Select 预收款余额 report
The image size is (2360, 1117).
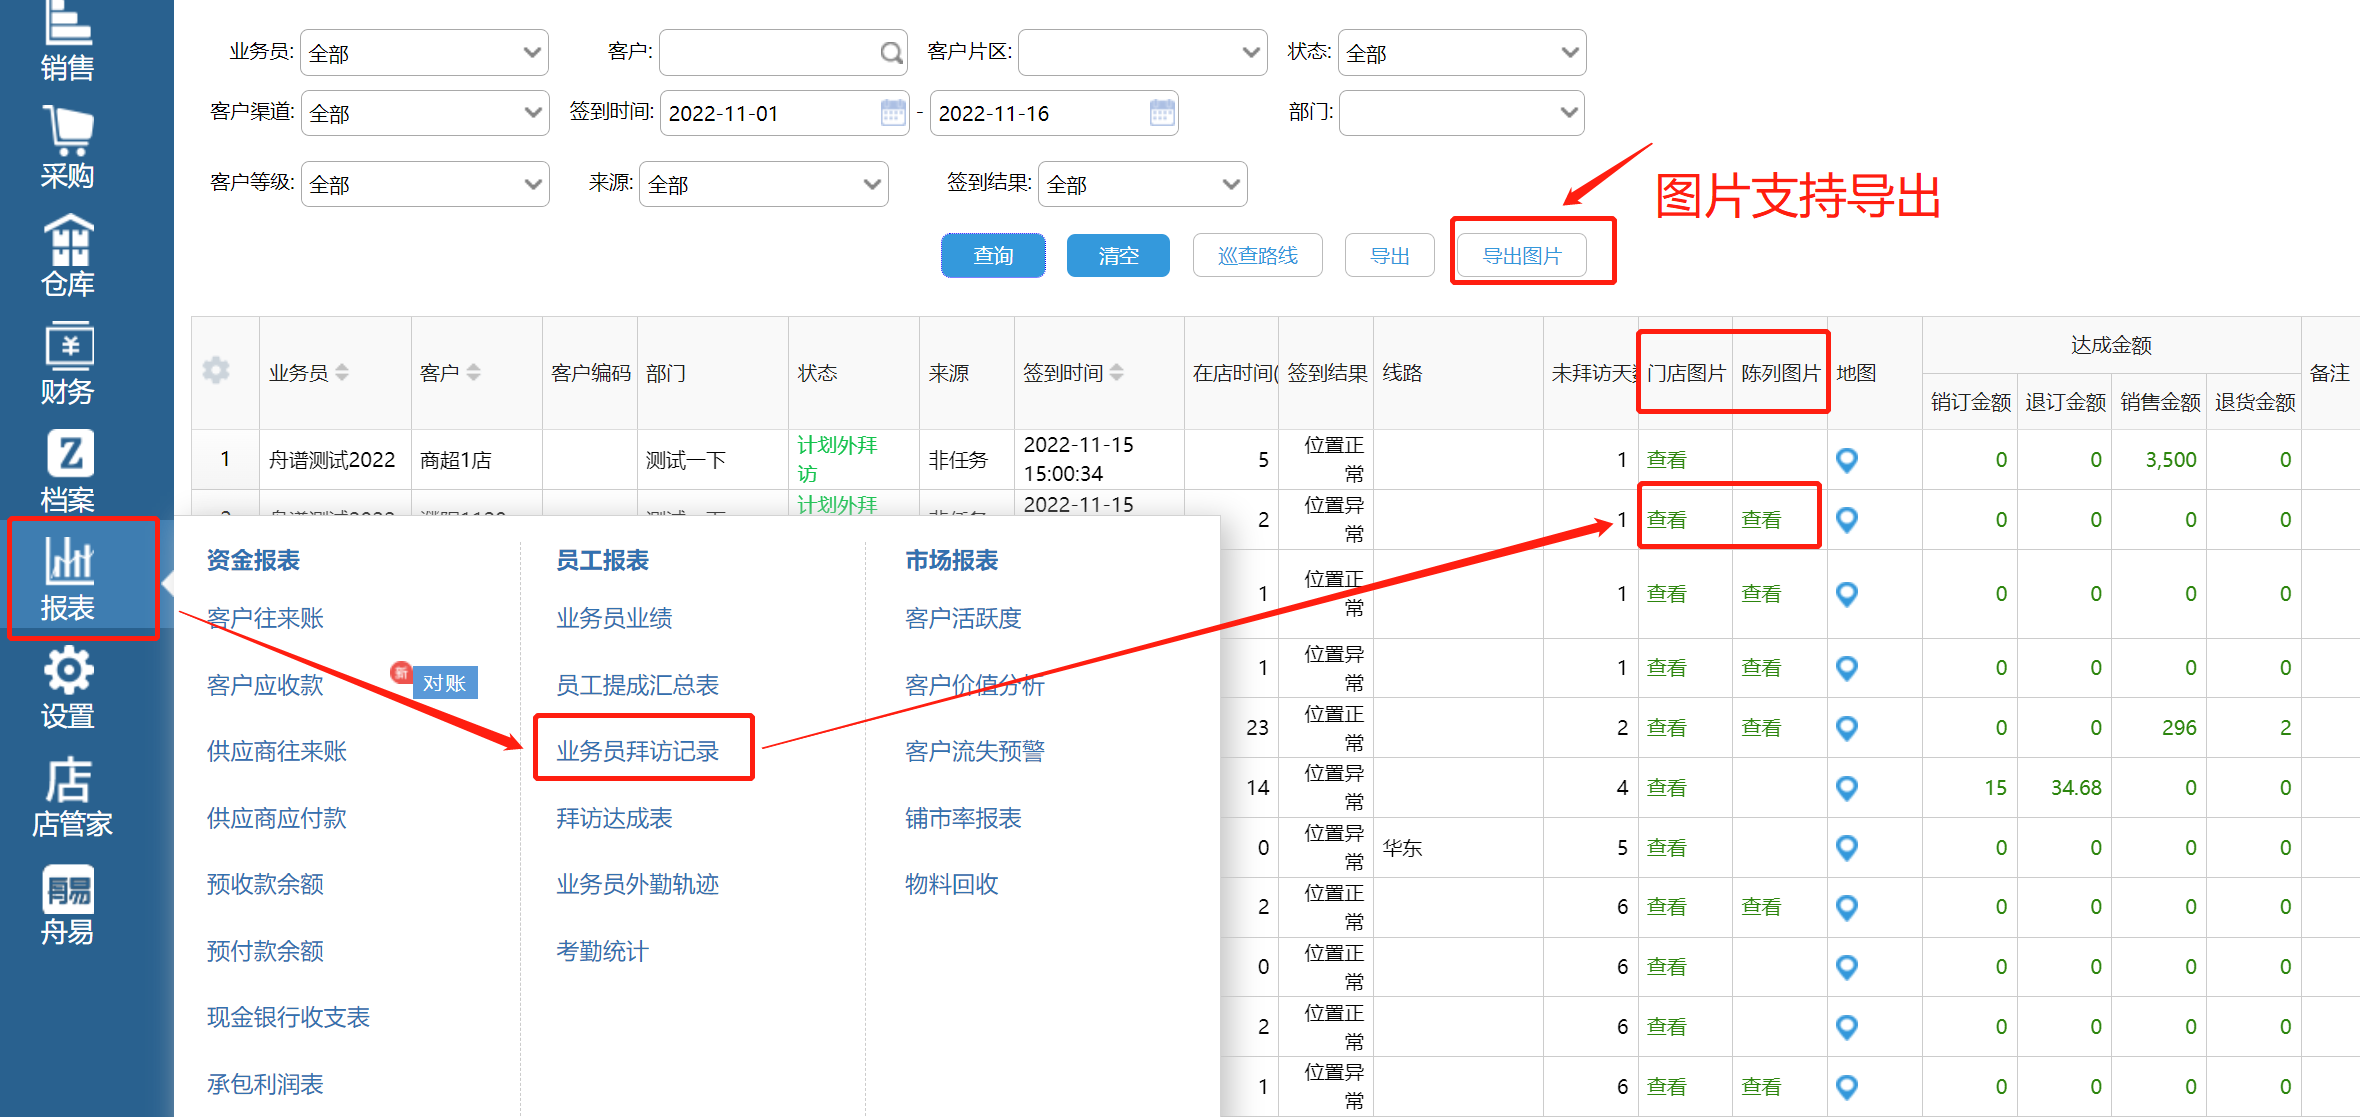(265, 884)
